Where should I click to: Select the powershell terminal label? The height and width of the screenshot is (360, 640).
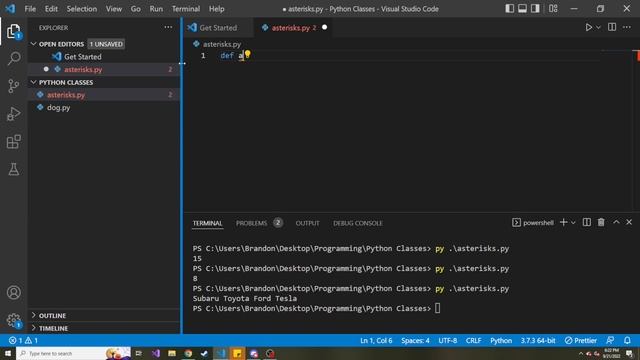coord(533,223)
